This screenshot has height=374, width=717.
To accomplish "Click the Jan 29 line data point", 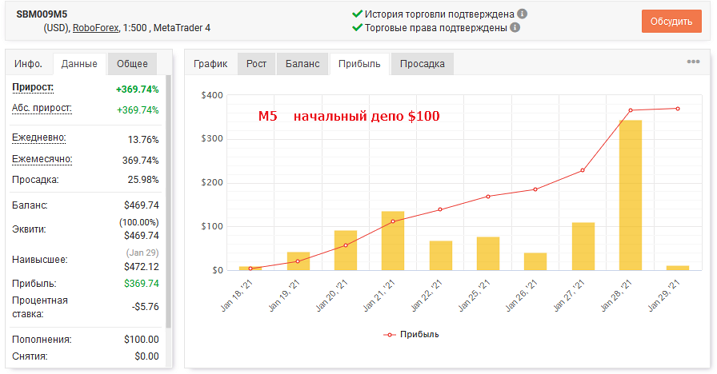I will click(x=678, y=109).
